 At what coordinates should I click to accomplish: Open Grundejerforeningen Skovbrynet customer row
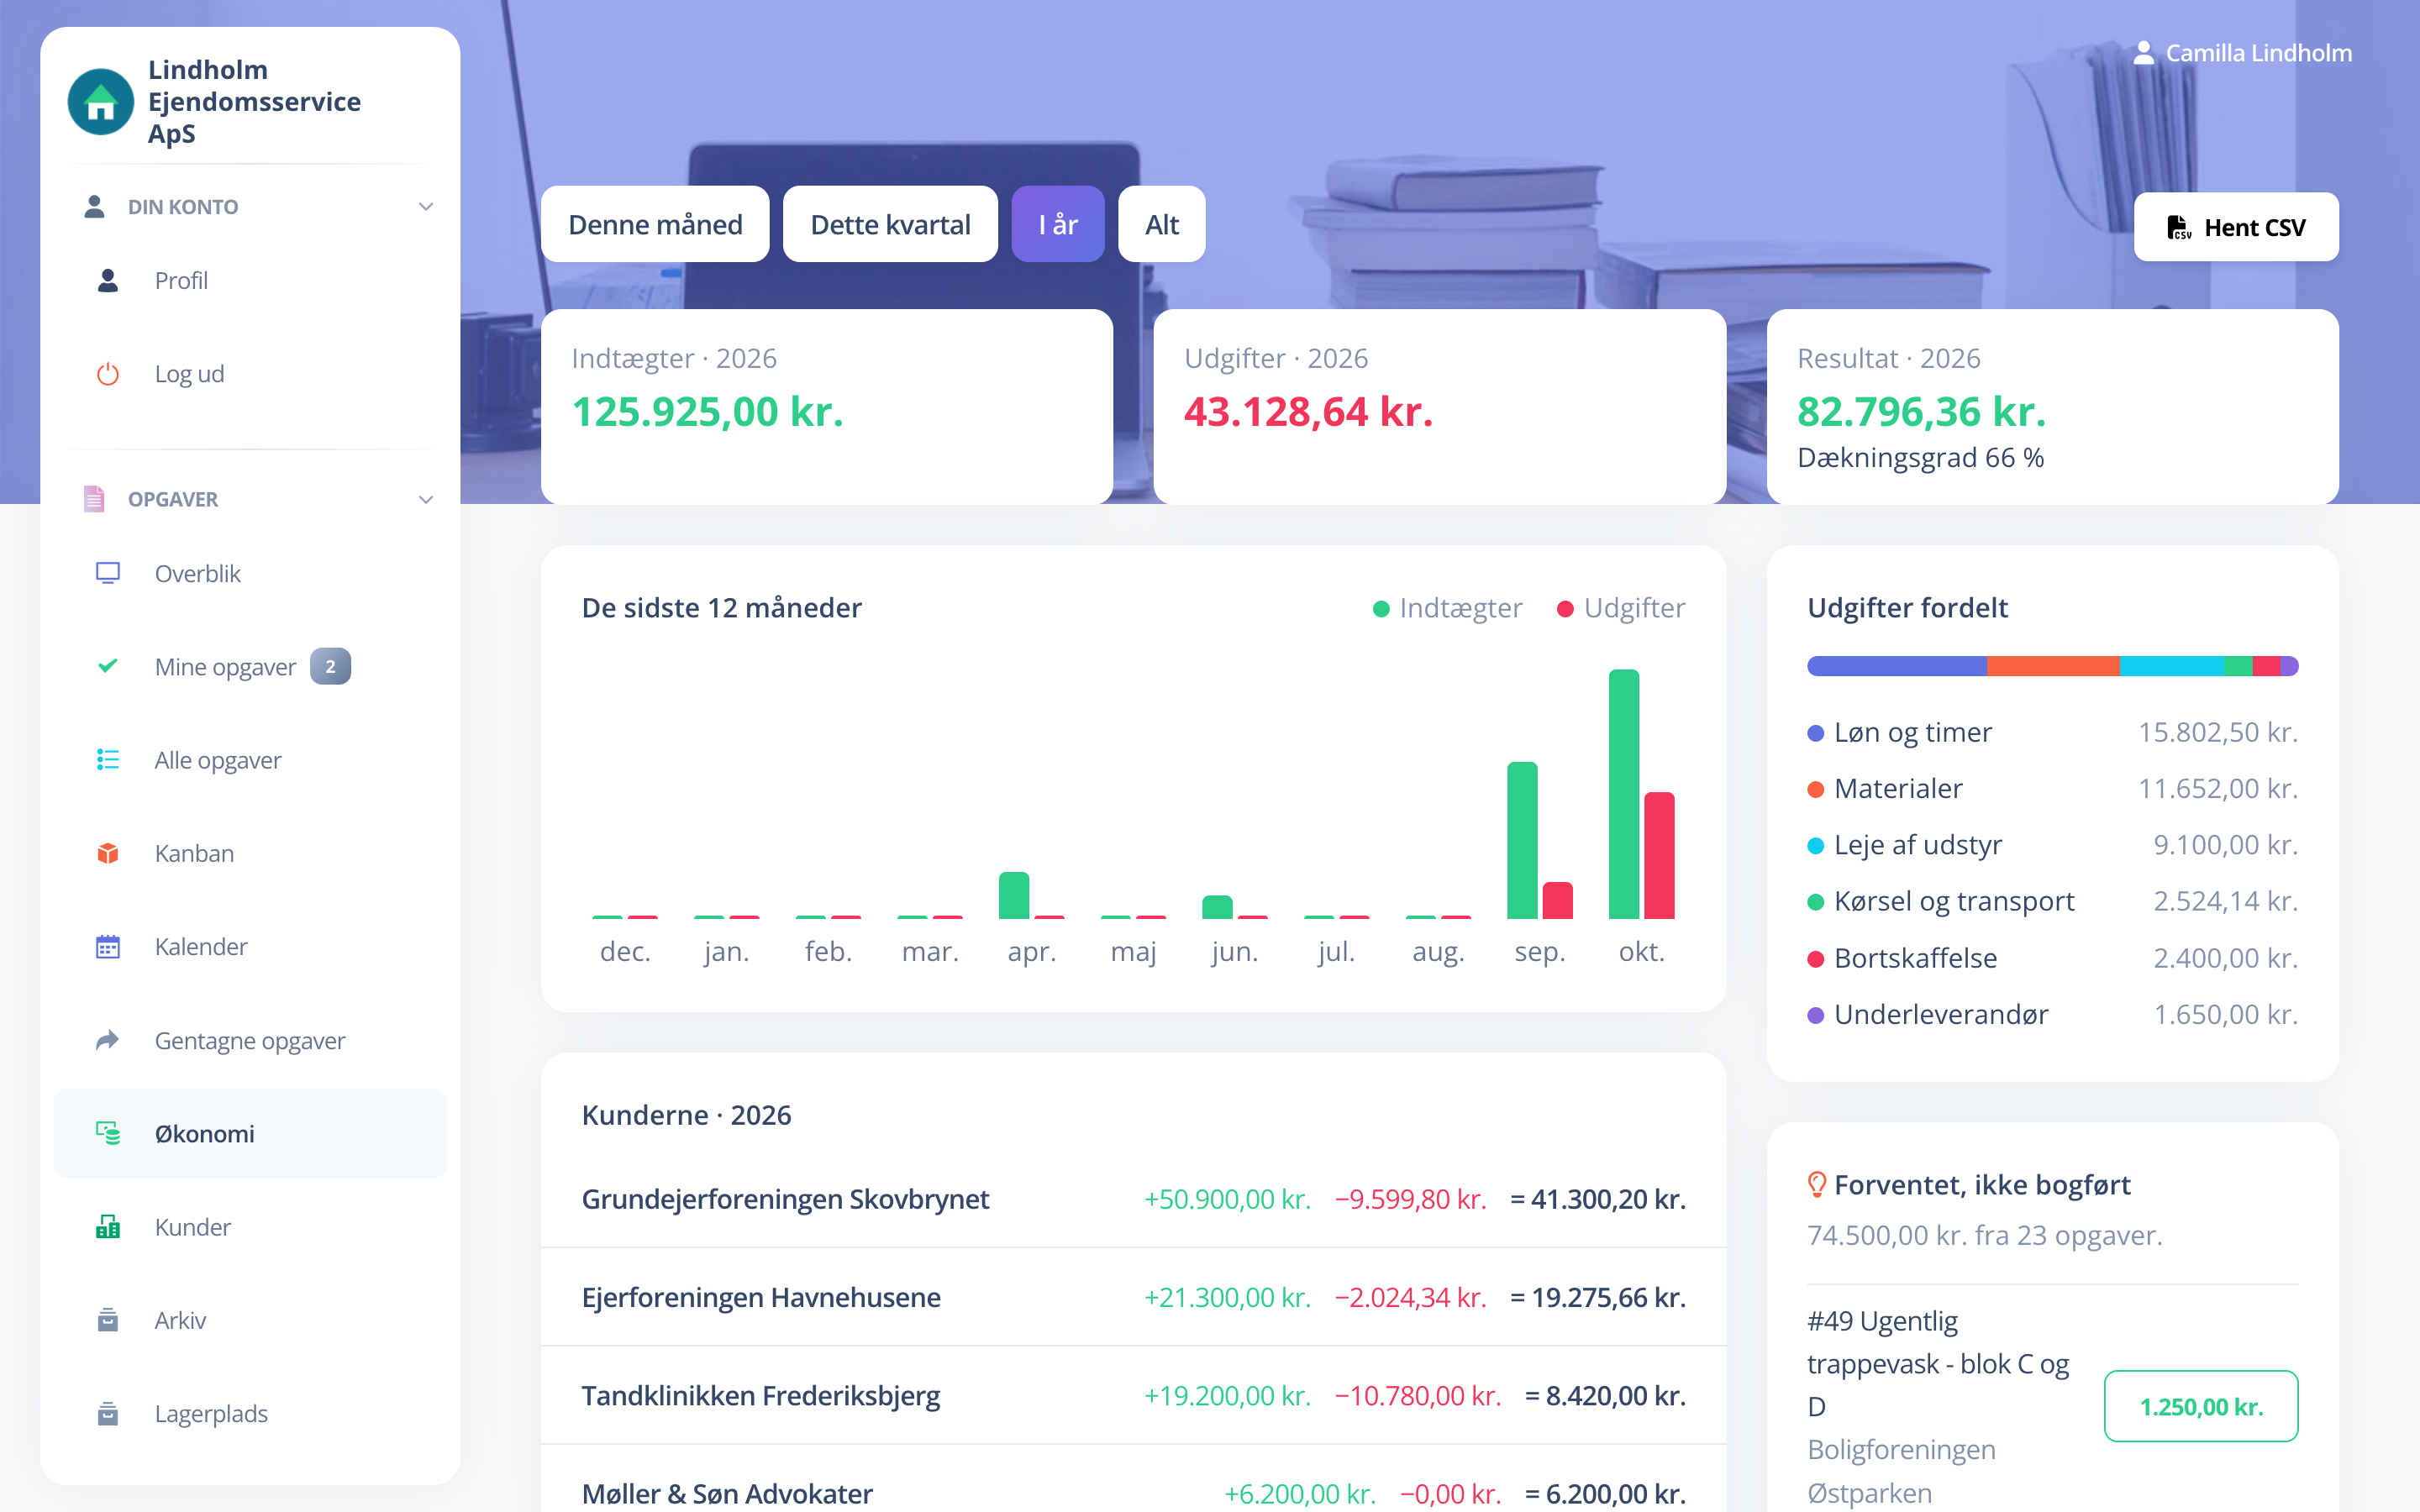point(1133,1199)
